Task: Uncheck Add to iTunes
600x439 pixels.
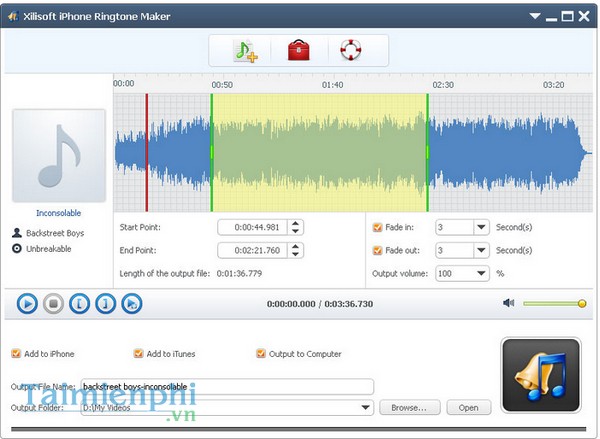Action: tap(138, 354)
